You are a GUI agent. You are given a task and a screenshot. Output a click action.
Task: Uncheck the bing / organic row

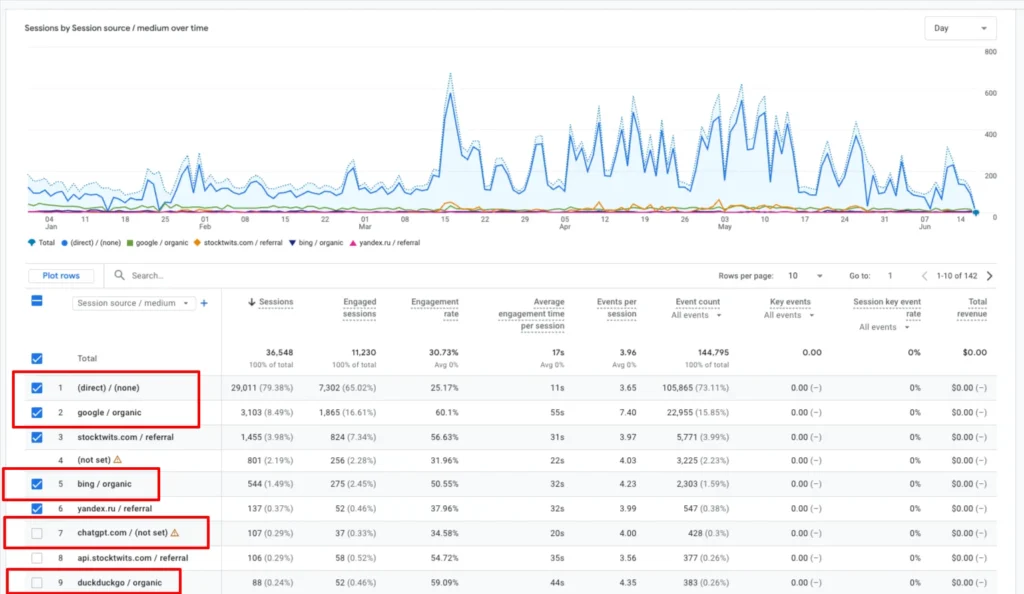pyautogui.click(x=37, y=484)
